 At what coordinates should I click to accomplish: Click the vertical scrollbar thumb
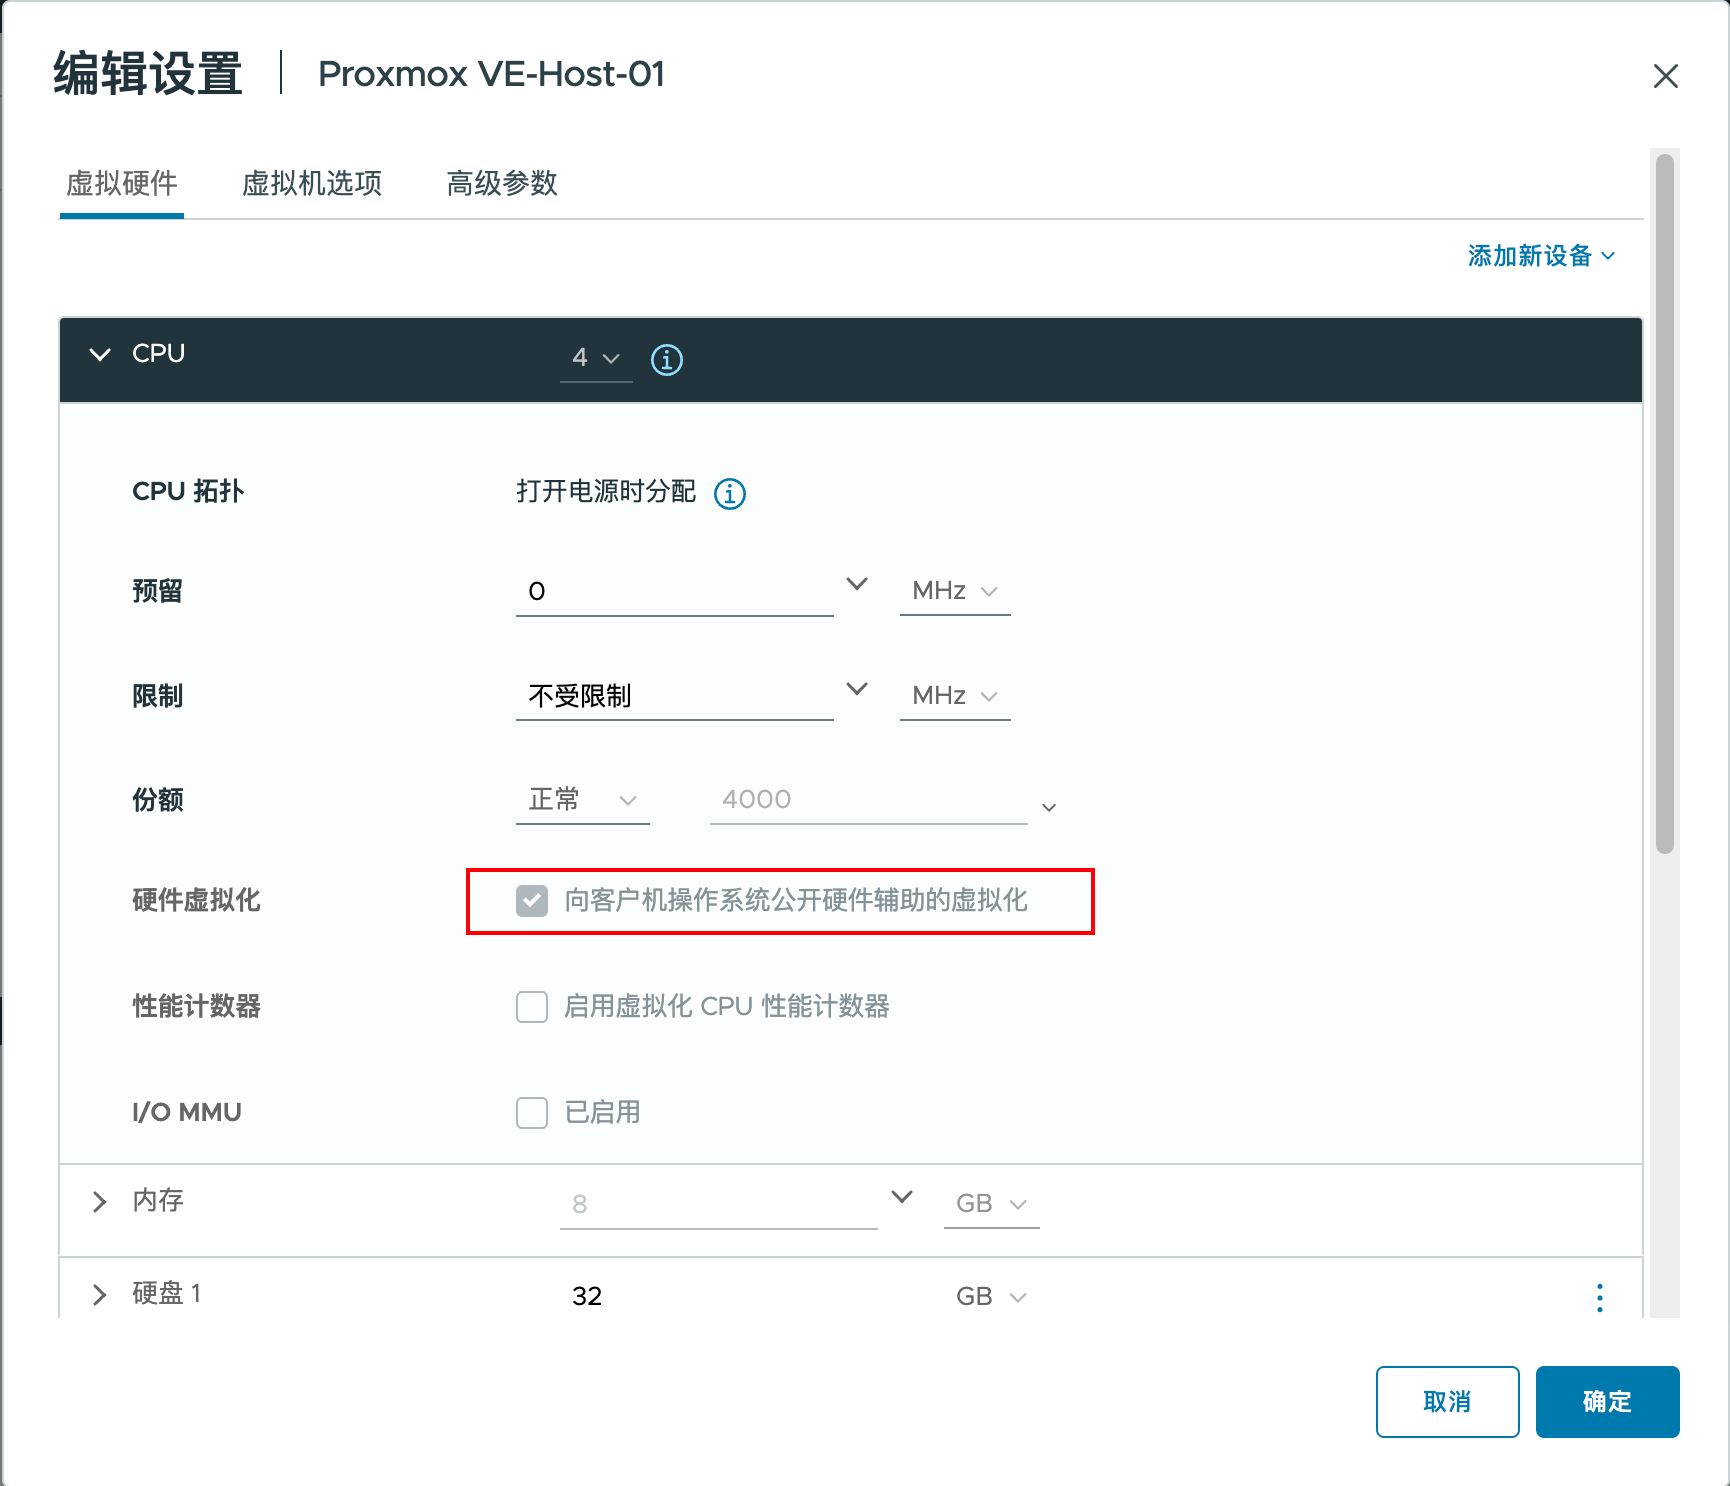[x=1665, y=504]
